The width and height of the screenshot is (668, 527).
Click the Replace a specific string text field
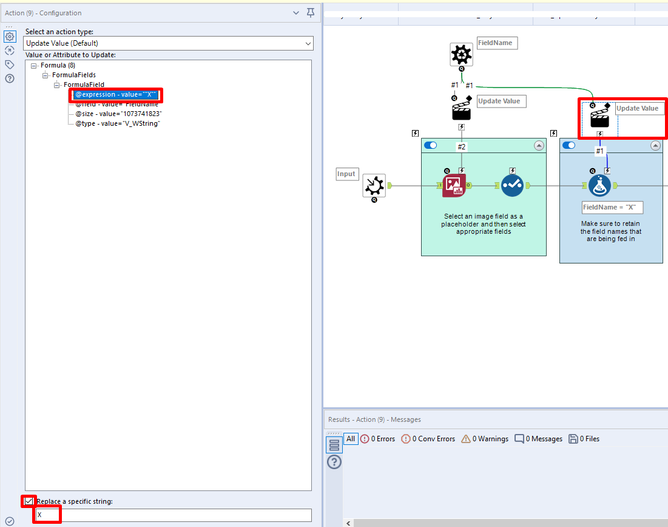pos(173,515)
